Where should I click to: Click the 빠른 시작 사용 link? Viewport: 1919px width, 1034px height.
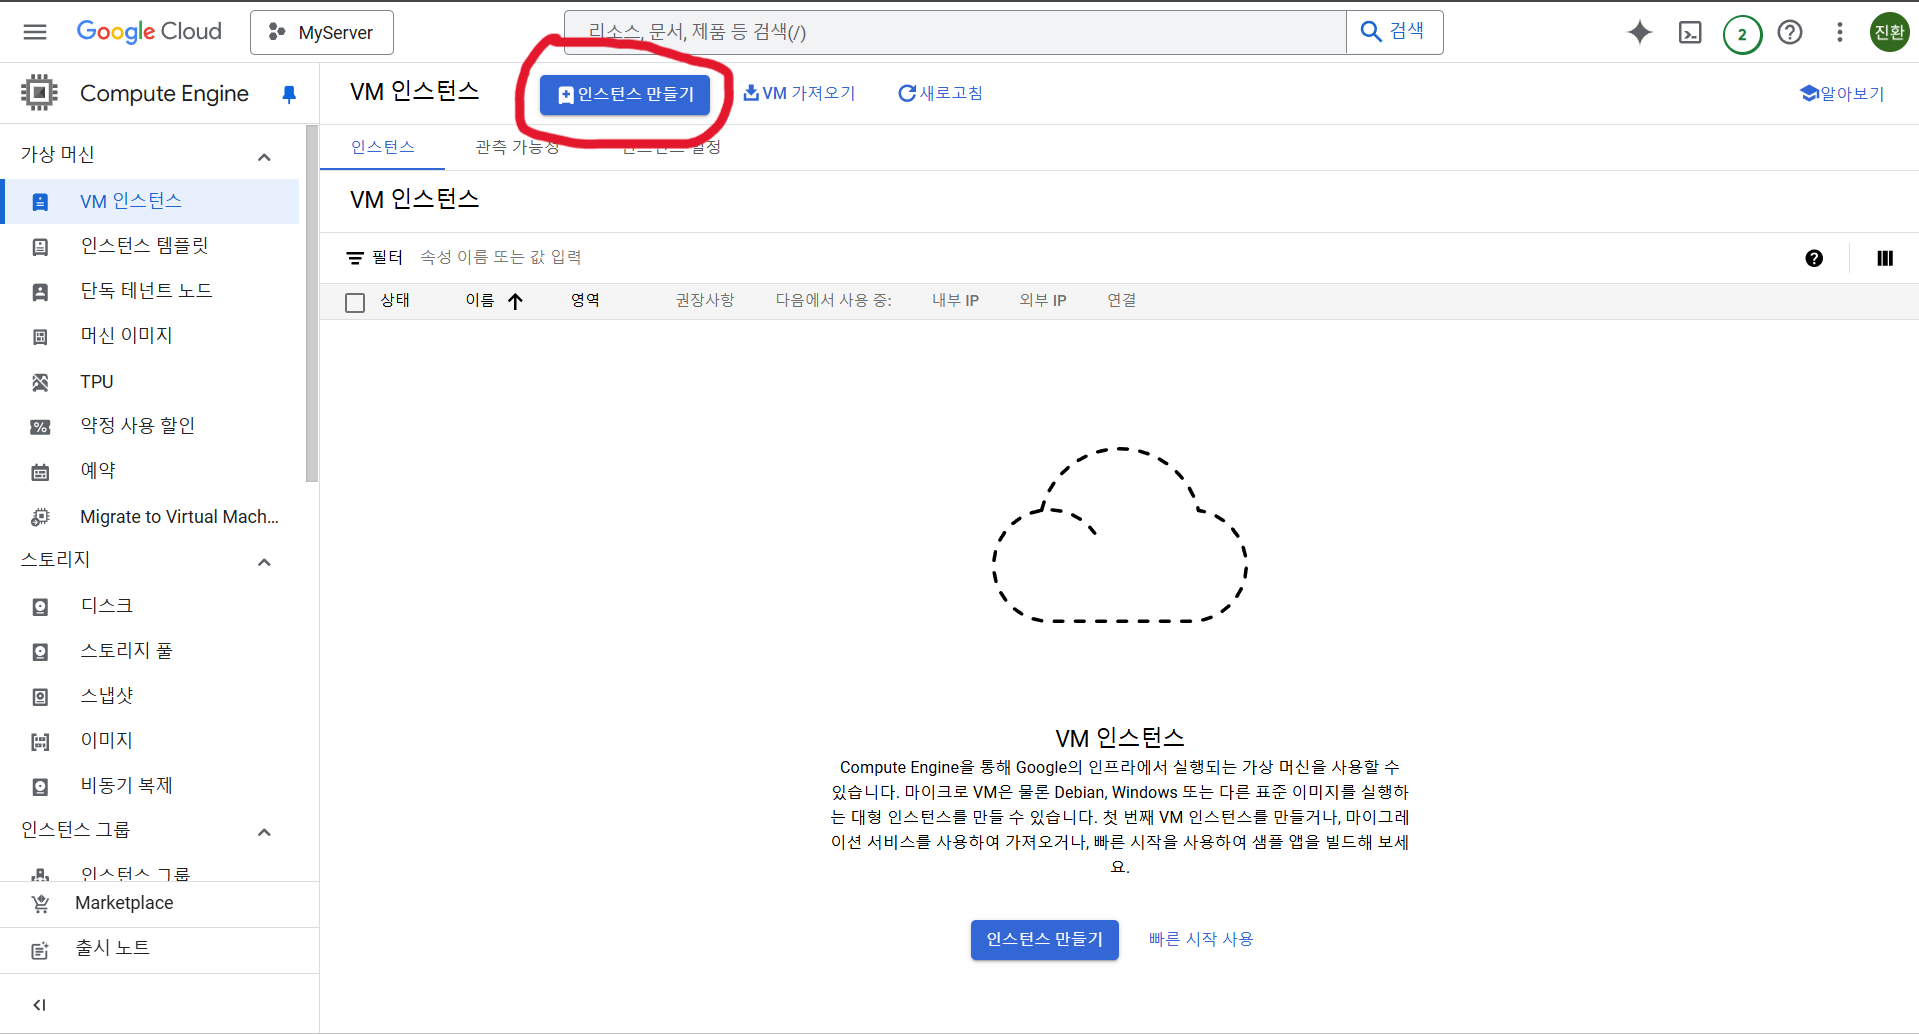1200,939
